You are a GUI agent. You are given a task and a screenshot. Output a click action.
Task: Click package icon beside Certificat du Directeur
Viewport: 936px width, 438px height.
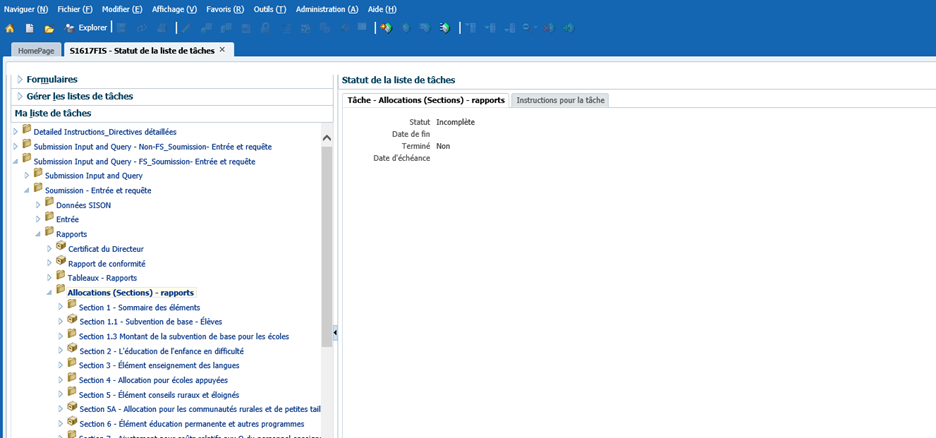coord(61,246)
